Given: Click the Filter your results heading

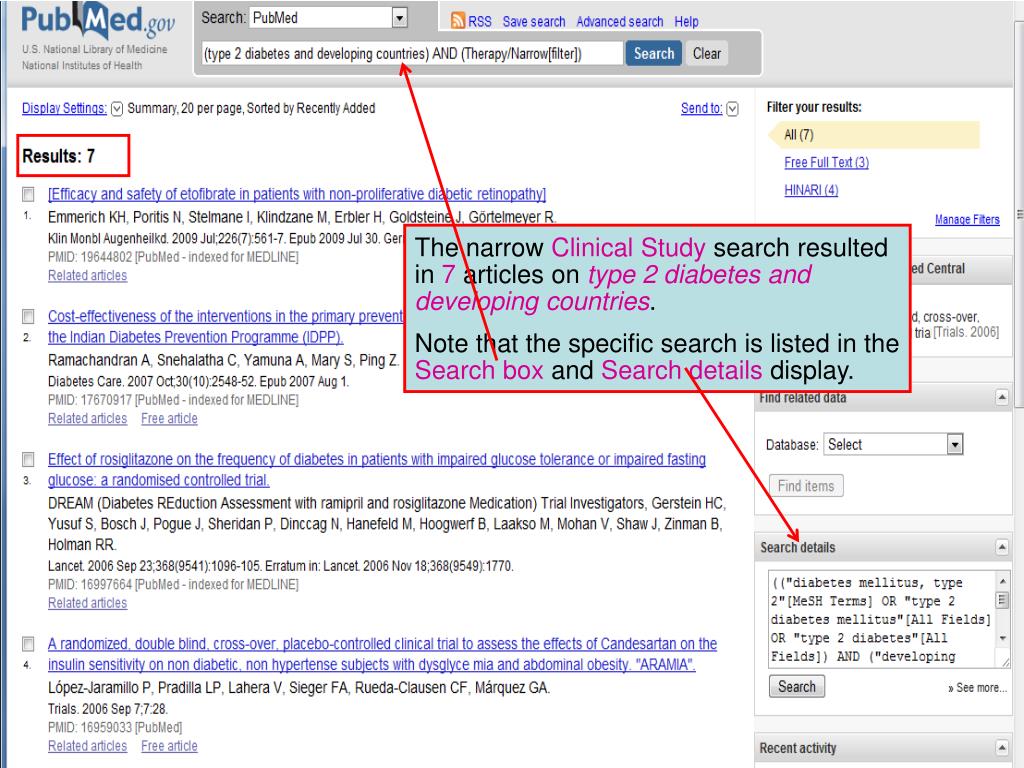Looking at the screenshot, I should point(814,107).
